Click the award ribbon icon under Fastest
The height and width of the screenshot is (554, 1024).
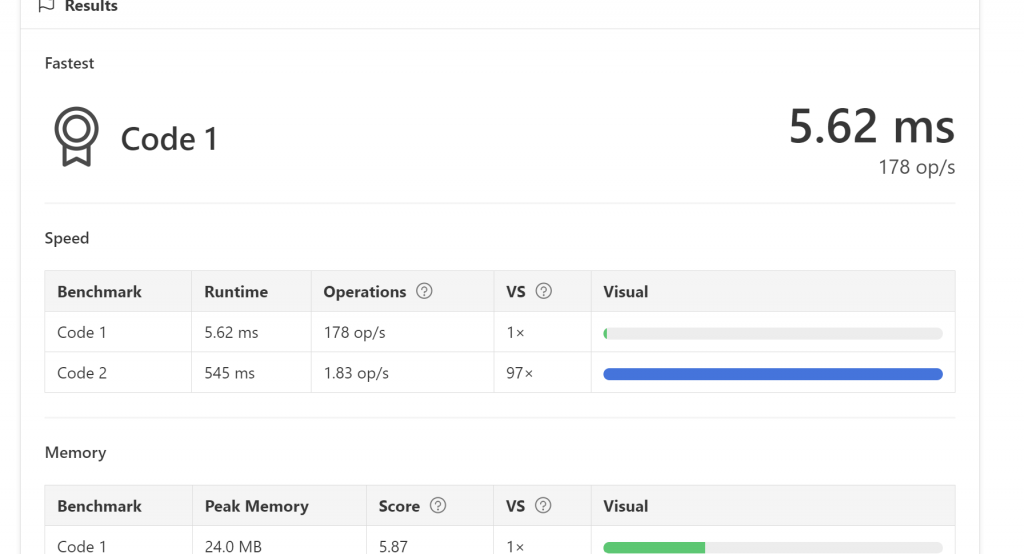tap(77, 137)
